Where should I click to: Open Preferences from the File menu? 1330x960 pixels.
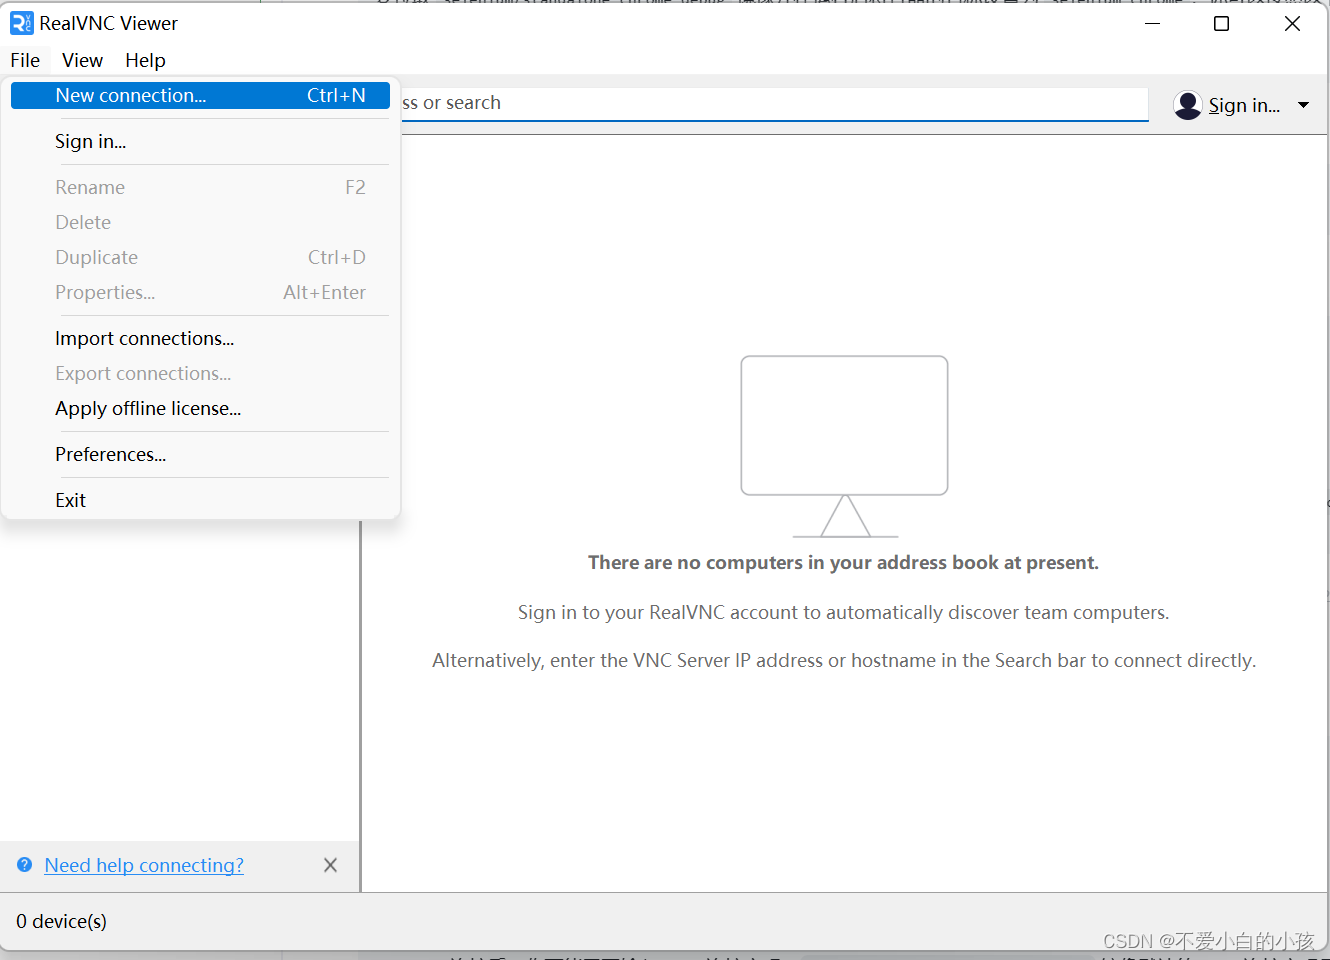(x=200, y=454)
